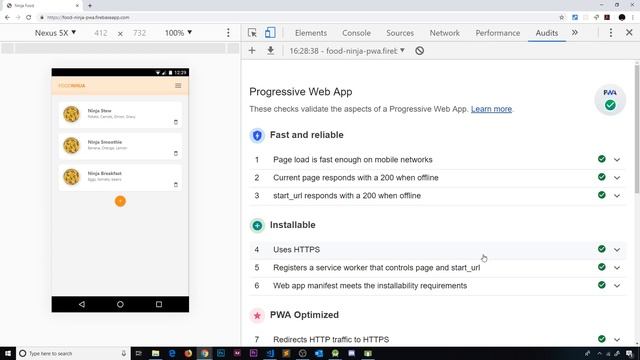Open the Windows Start menu
Viewport: 640px width, 360px height.
click(x=8, y=353)
